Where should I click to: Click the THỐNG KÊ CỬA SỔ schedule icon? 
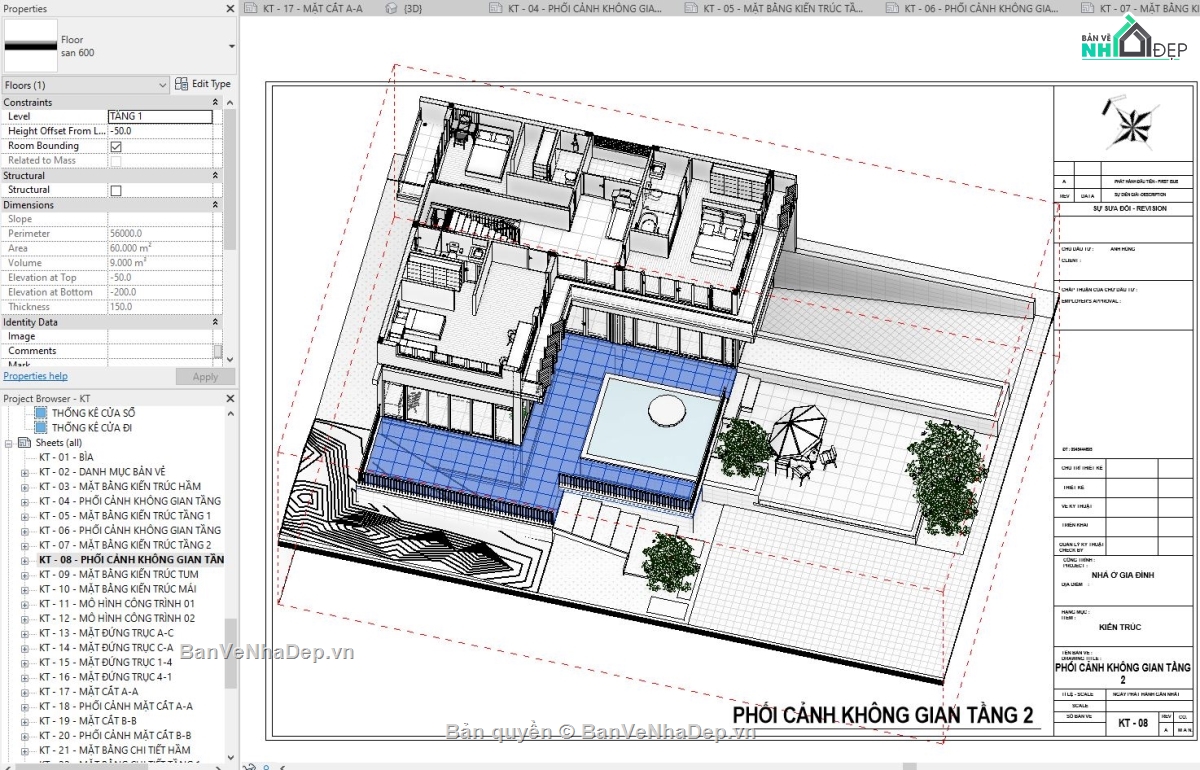click(41, 413)
